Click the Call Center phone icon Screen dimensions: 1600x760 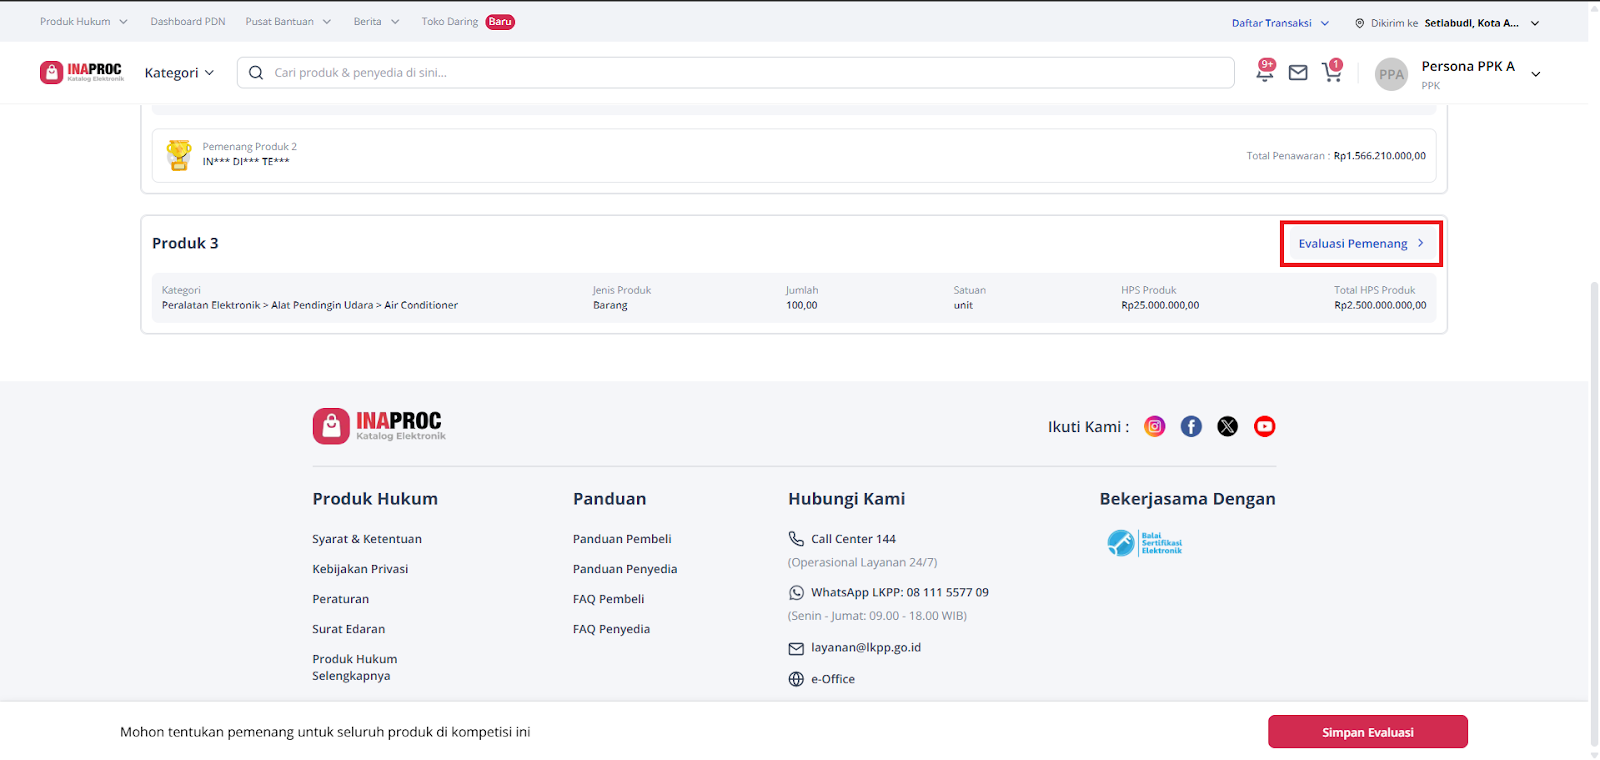click(x=796, y=539)
